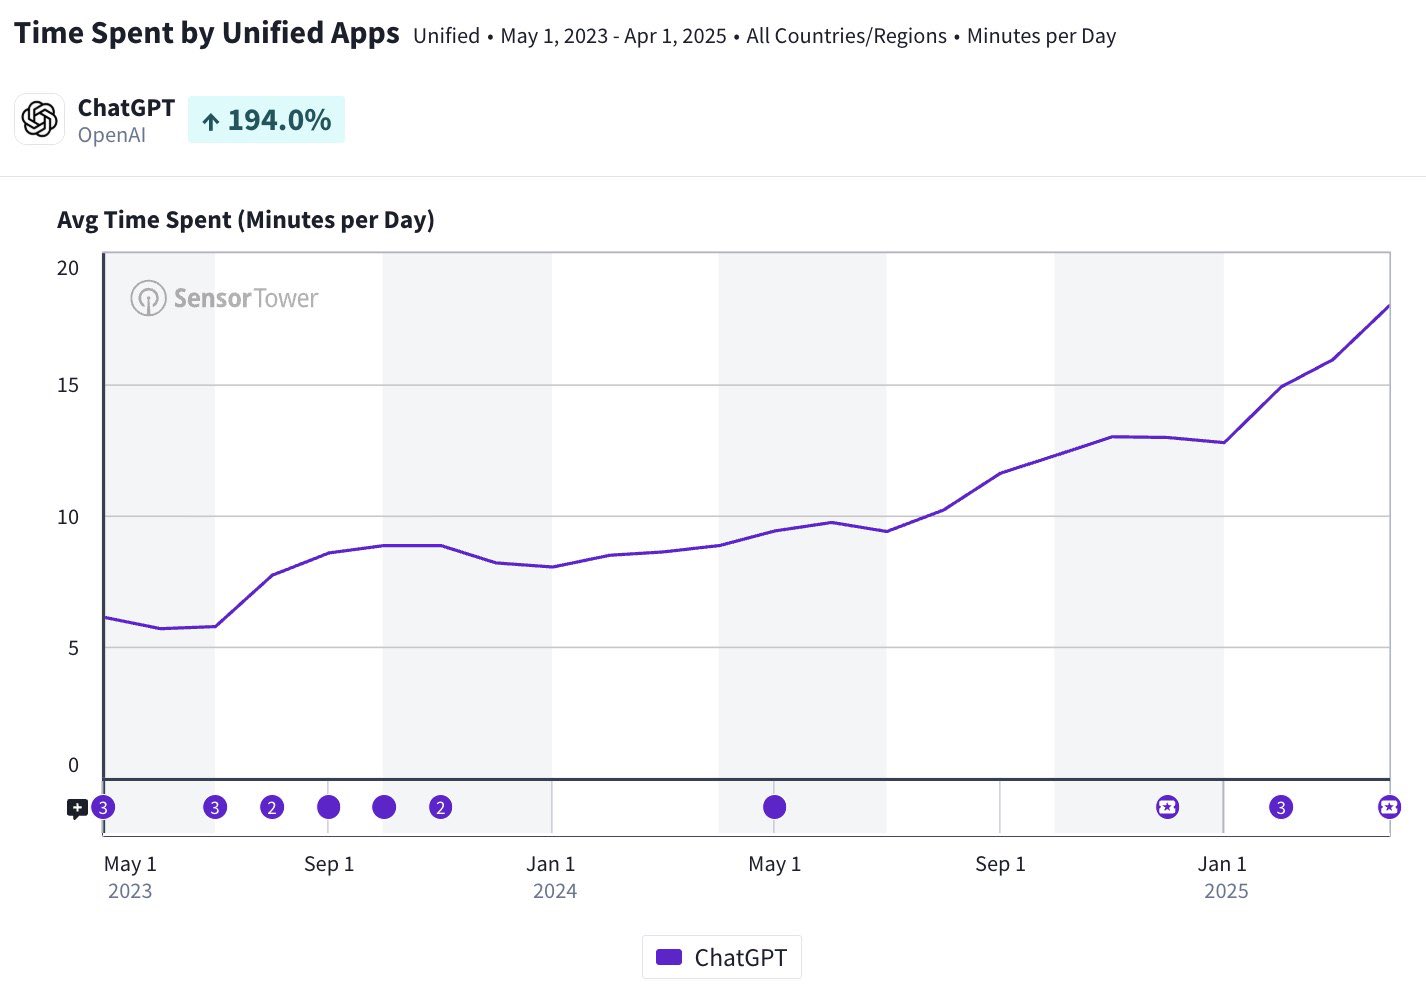
Task: Toggle the ChatGPT series in the legend
Action: click(722, 957)
